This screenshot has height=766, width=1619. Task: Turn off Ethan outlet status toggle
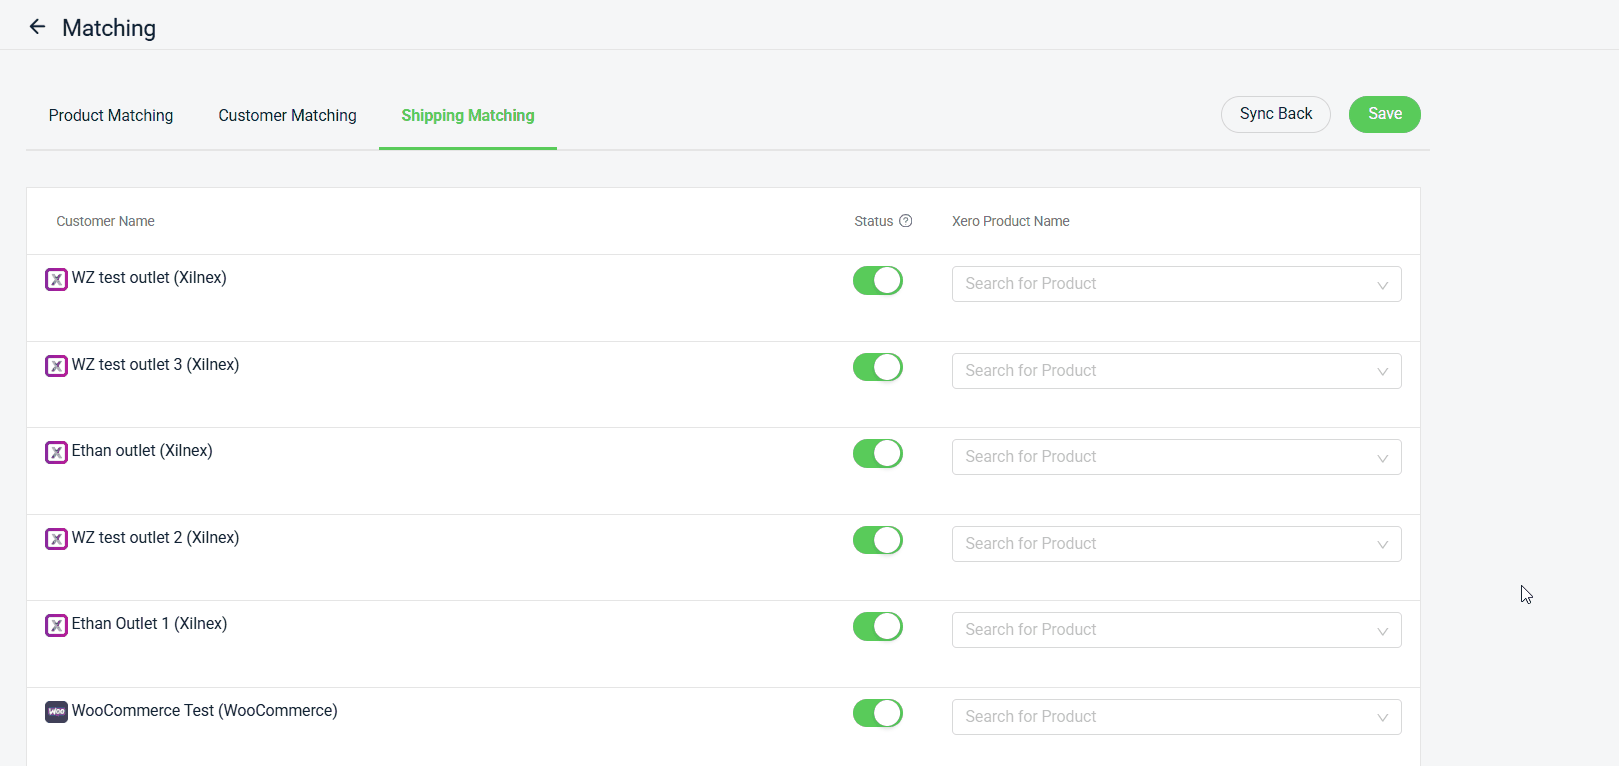click(877, 454)
